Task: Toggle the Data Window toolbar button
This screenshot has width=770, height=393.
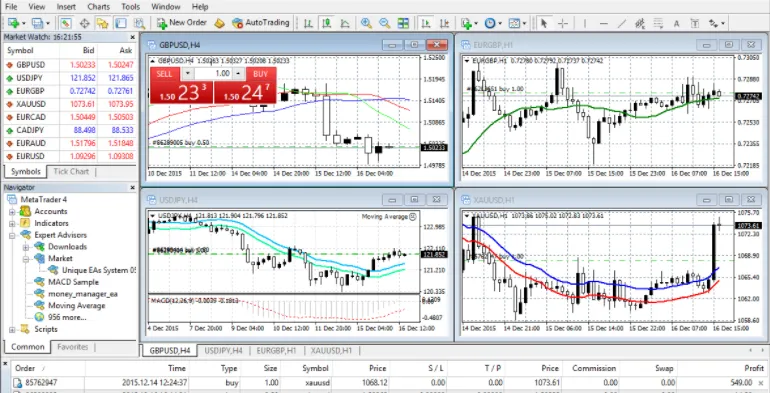Action: (84, 23)
